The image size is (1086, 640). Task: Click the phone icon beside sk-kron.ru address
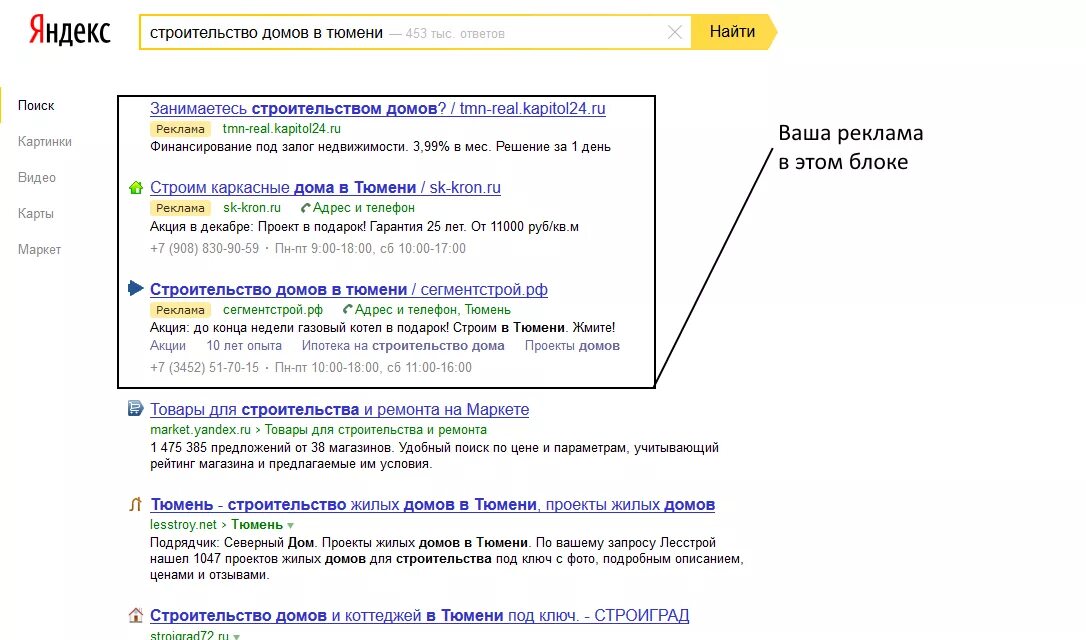pyautogui.click(x=305, y=208)
